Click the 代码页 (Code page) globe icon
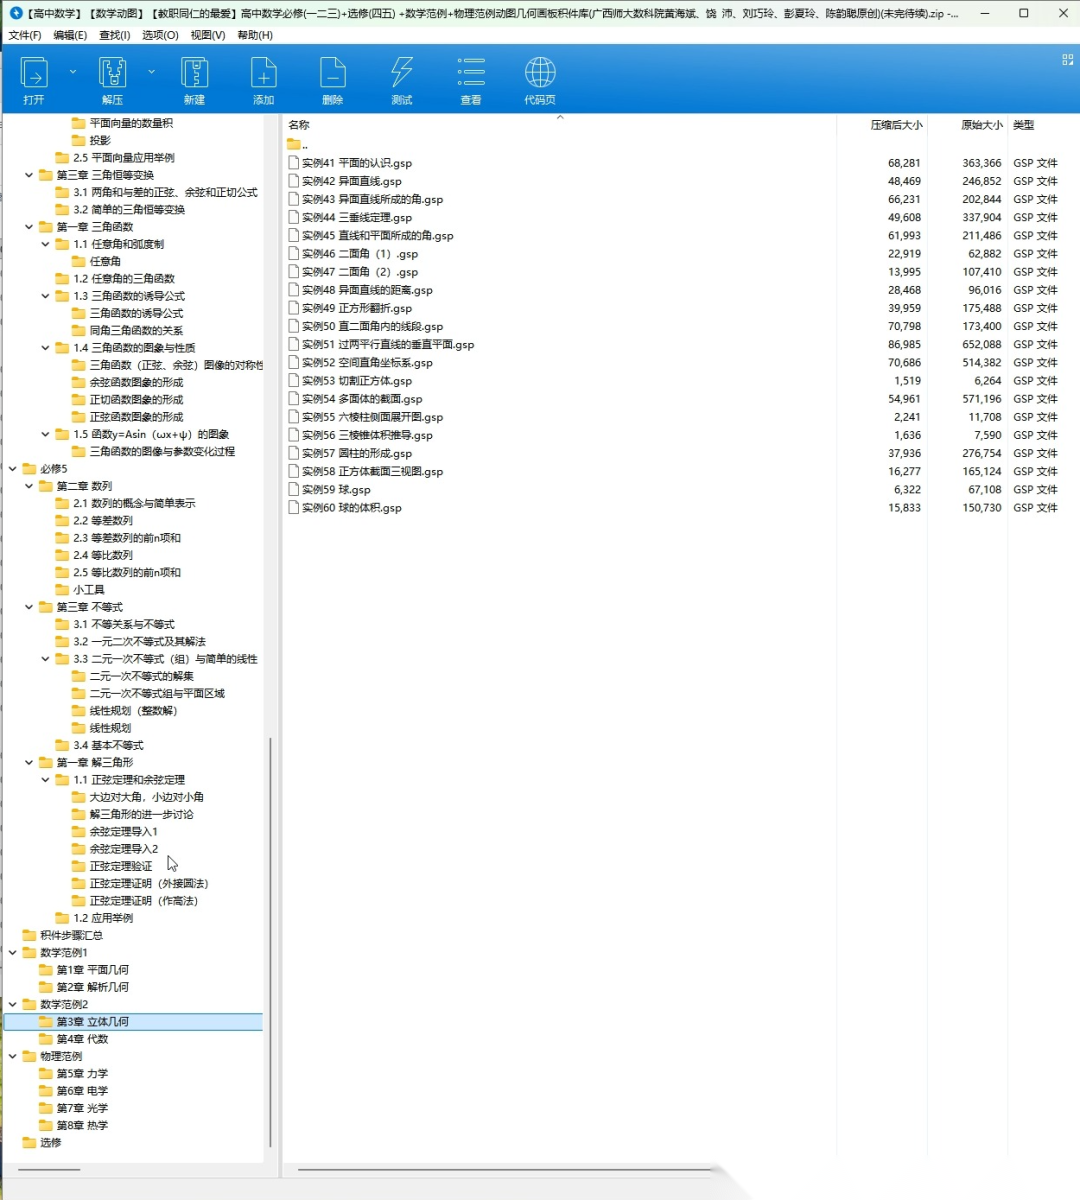Viewport: 1080px width, 1200px height. click(540, 75)
